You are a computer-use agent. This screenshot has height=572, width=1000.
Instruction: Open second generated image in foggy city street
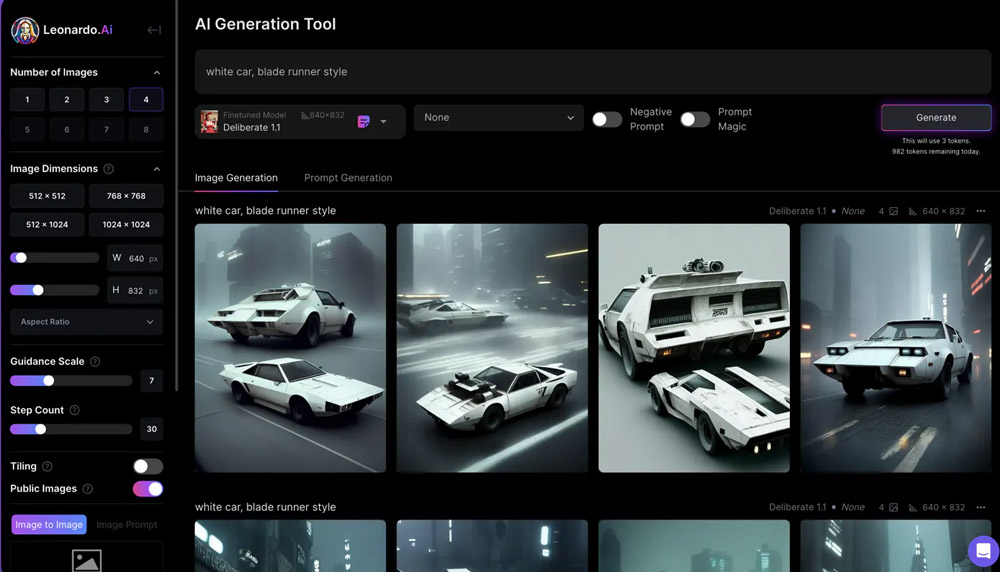(x=492, y=348)
